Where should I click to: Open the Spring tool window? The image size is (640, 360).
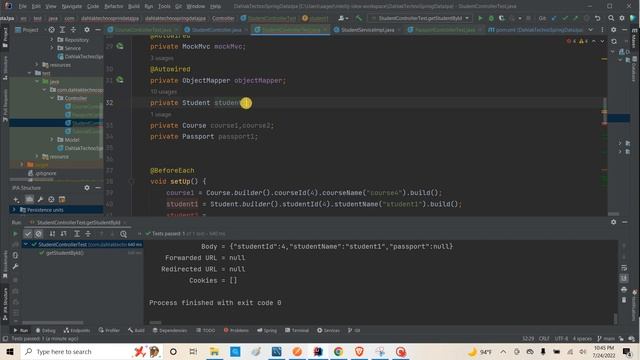click(267, 330)
